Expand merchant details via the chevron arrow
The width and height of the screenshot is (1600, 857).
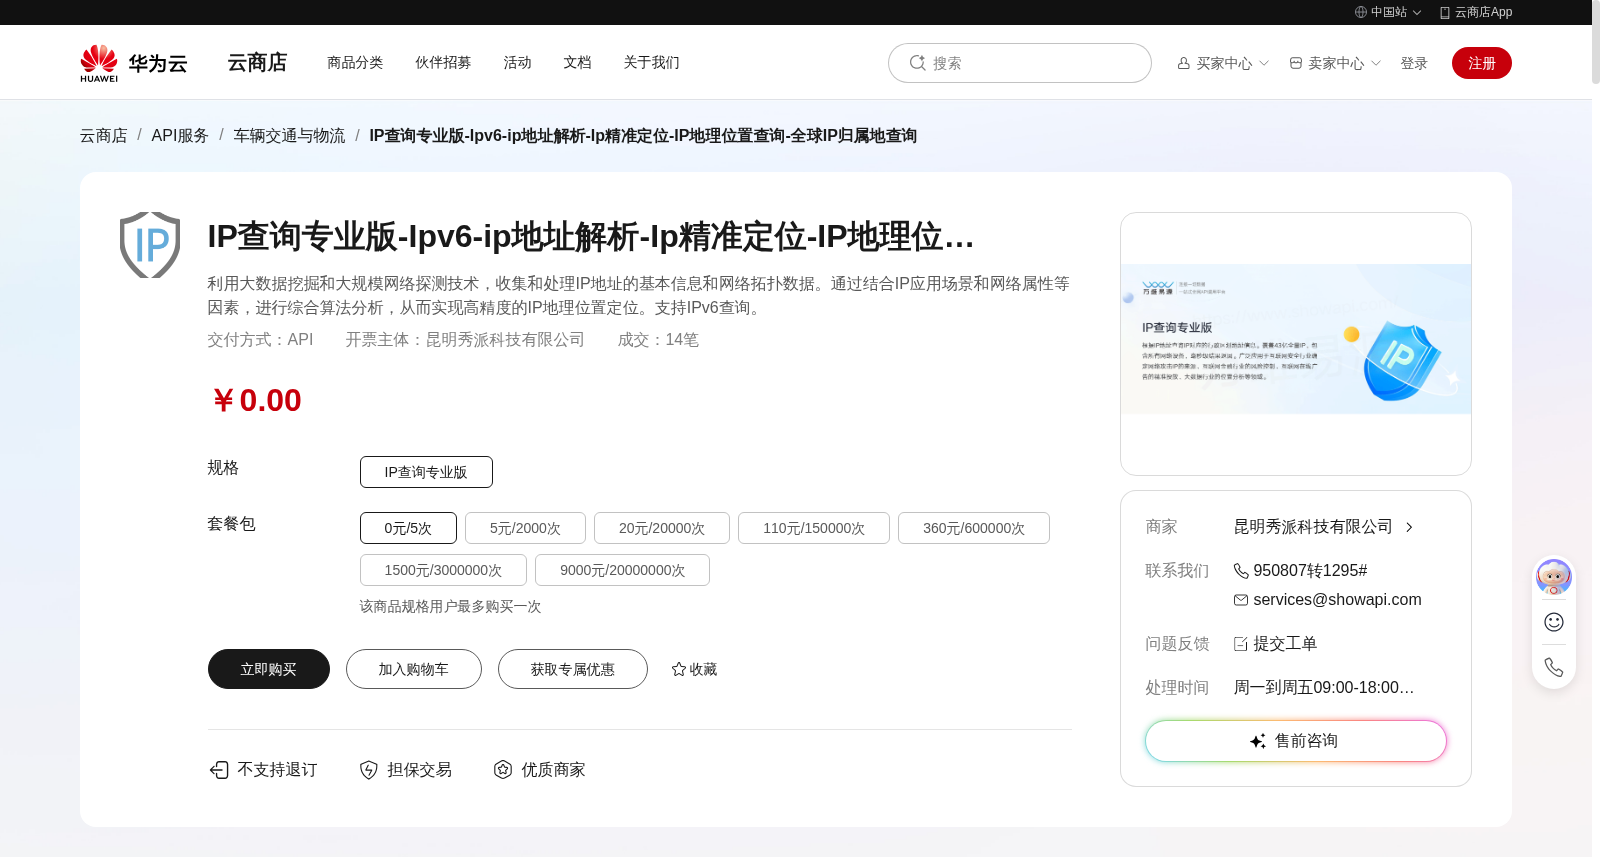(1409, 527)
